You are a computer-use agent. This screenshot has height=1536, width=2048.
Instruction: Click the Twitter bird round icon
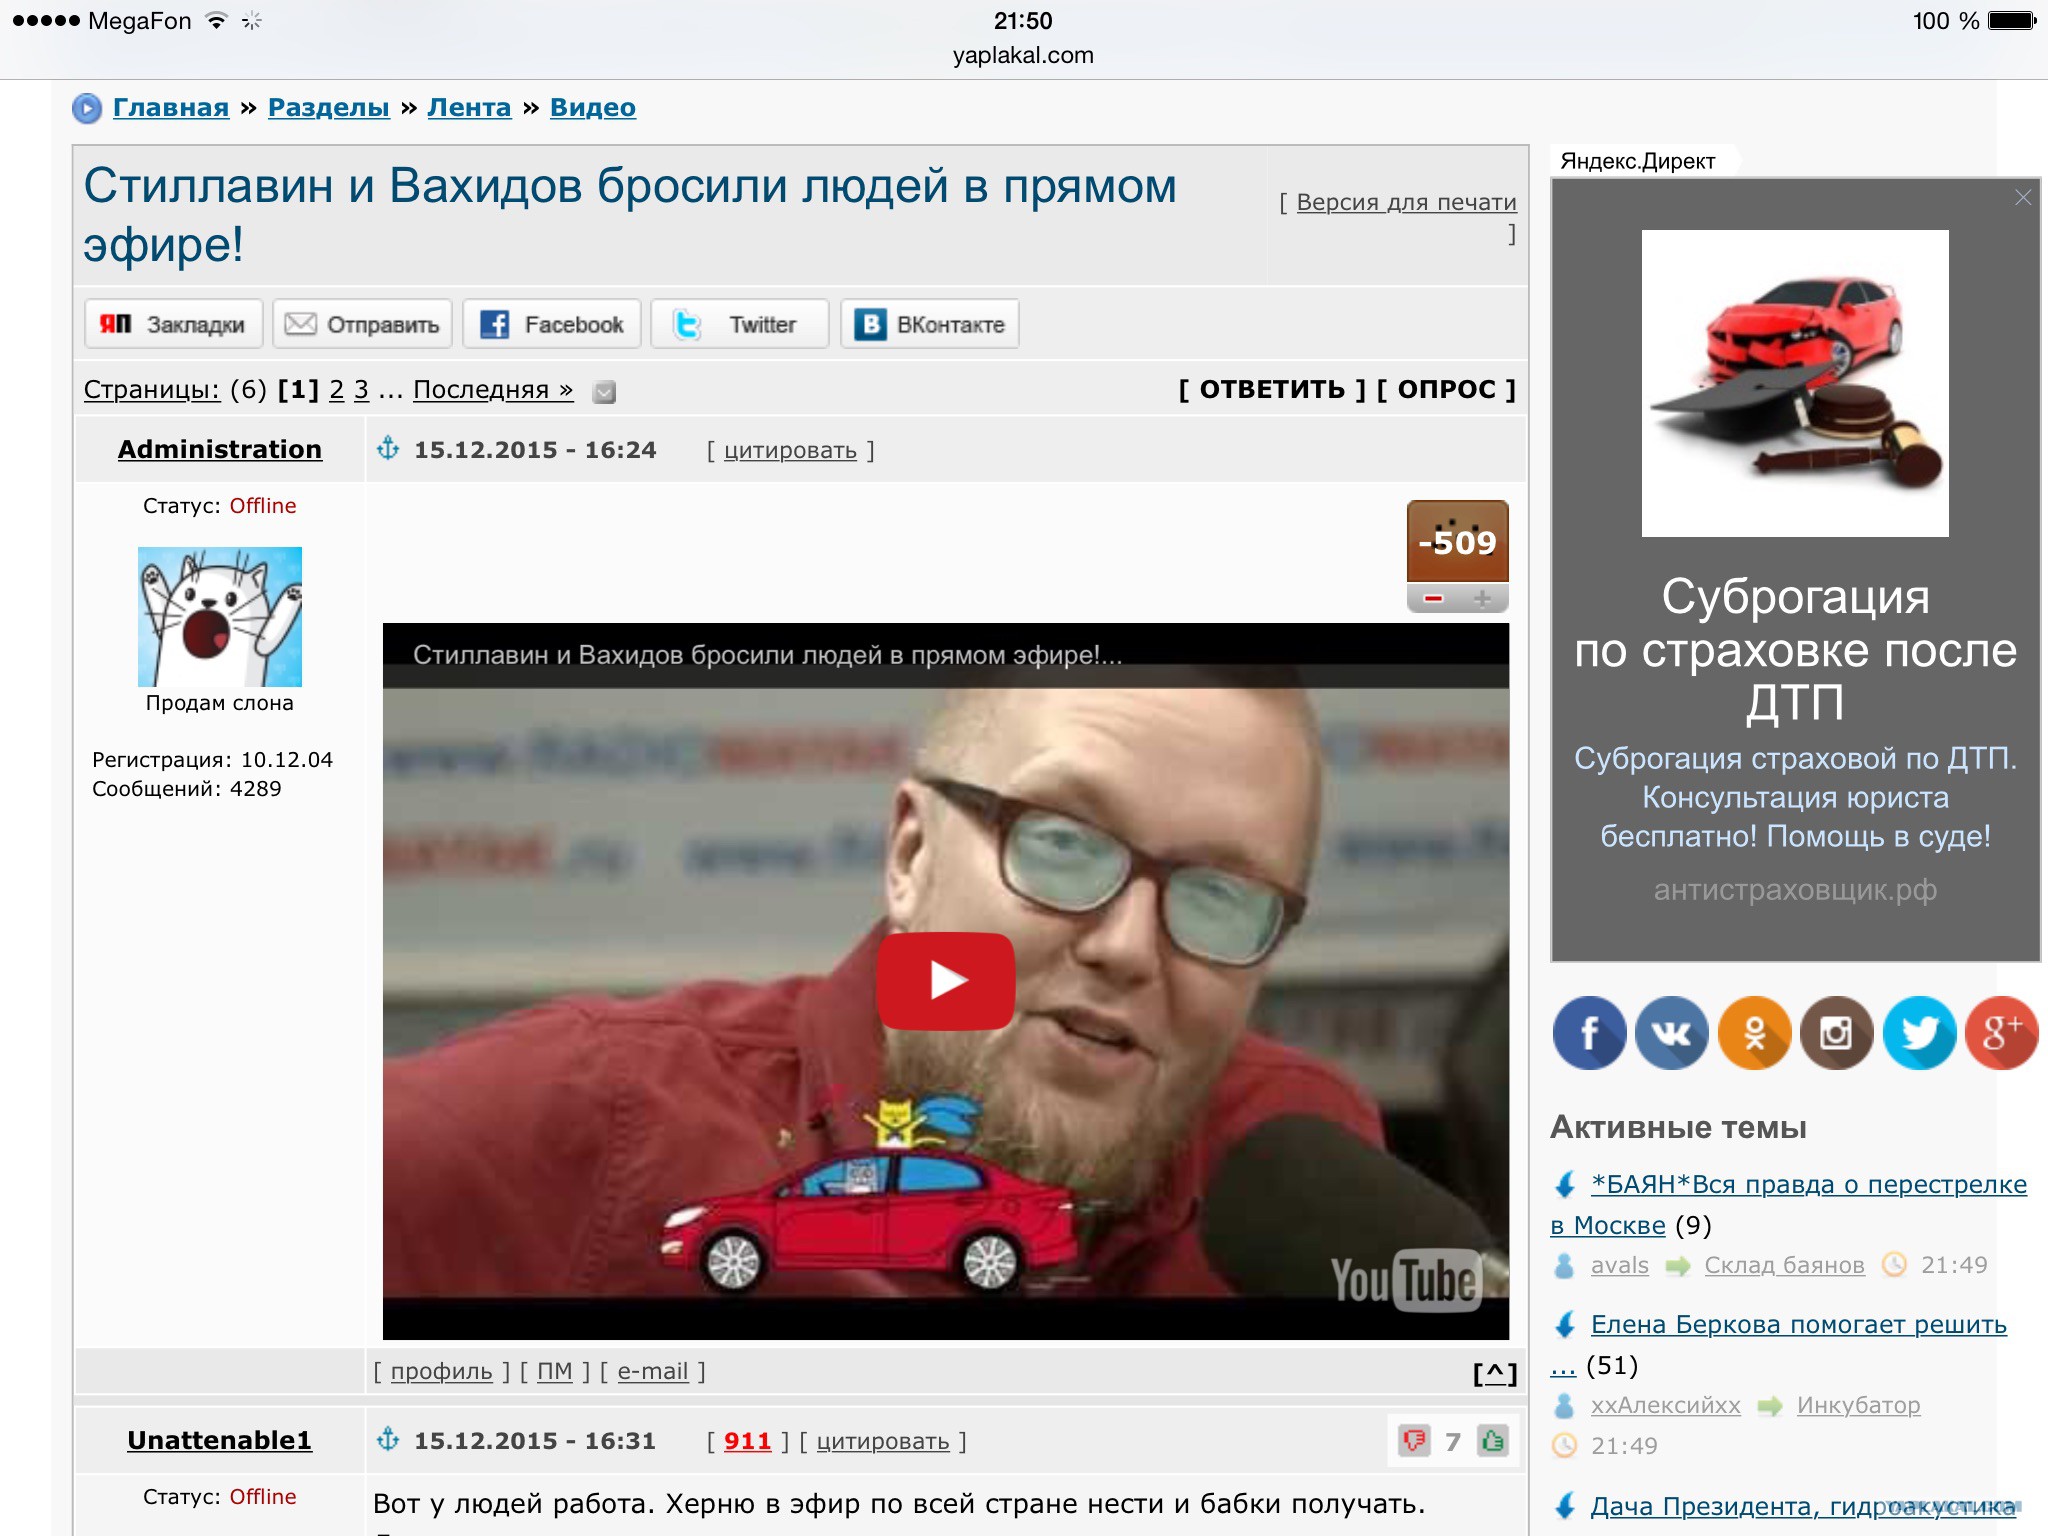point(1919,1033)
